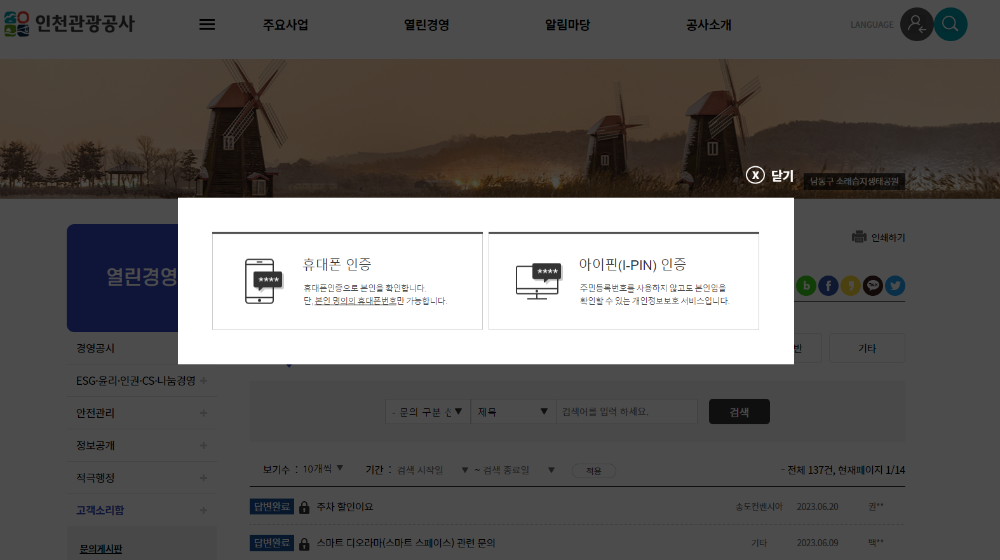
Task: Select the 기타 category tab
Action: point(867,348)
